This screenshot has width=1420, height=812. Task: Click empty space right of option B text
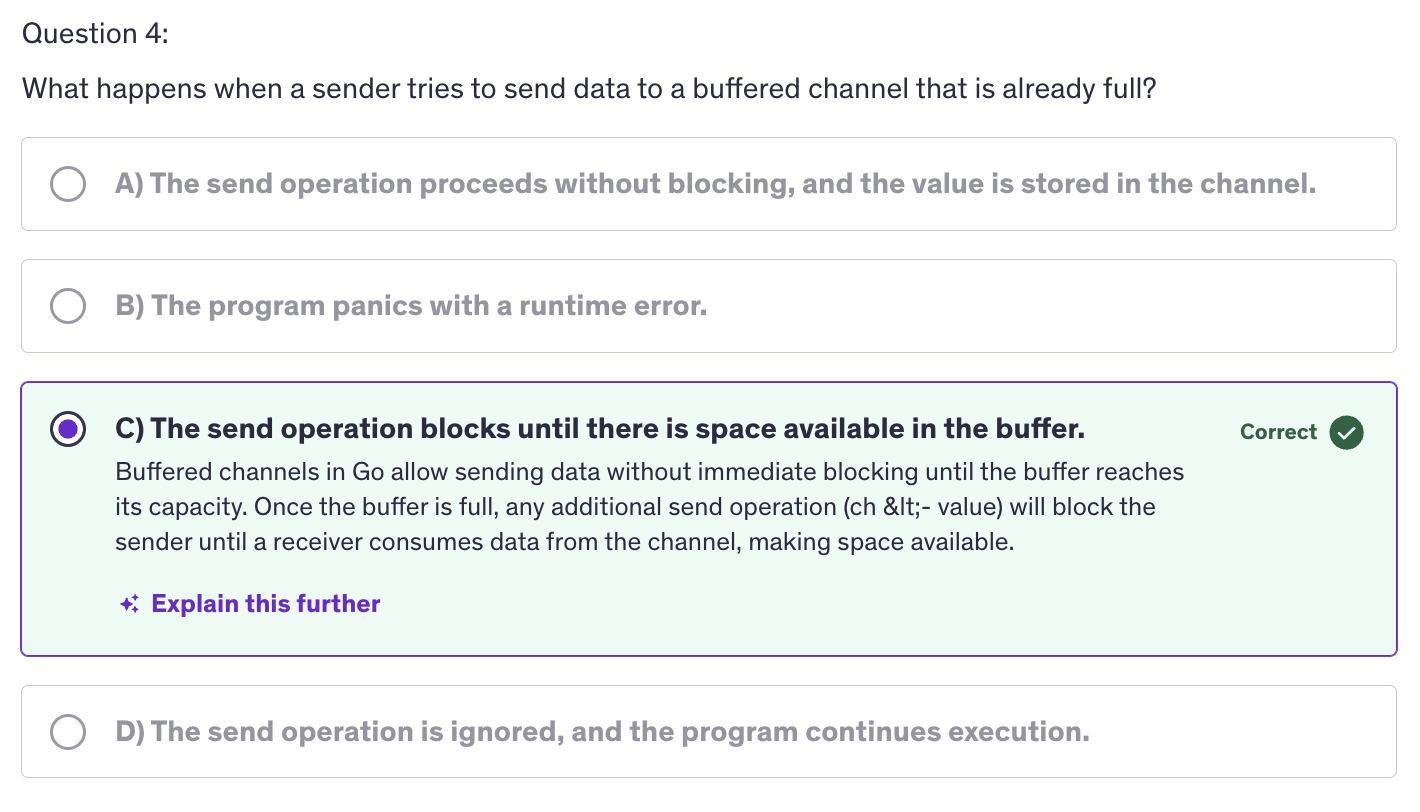pos(1050,306)
